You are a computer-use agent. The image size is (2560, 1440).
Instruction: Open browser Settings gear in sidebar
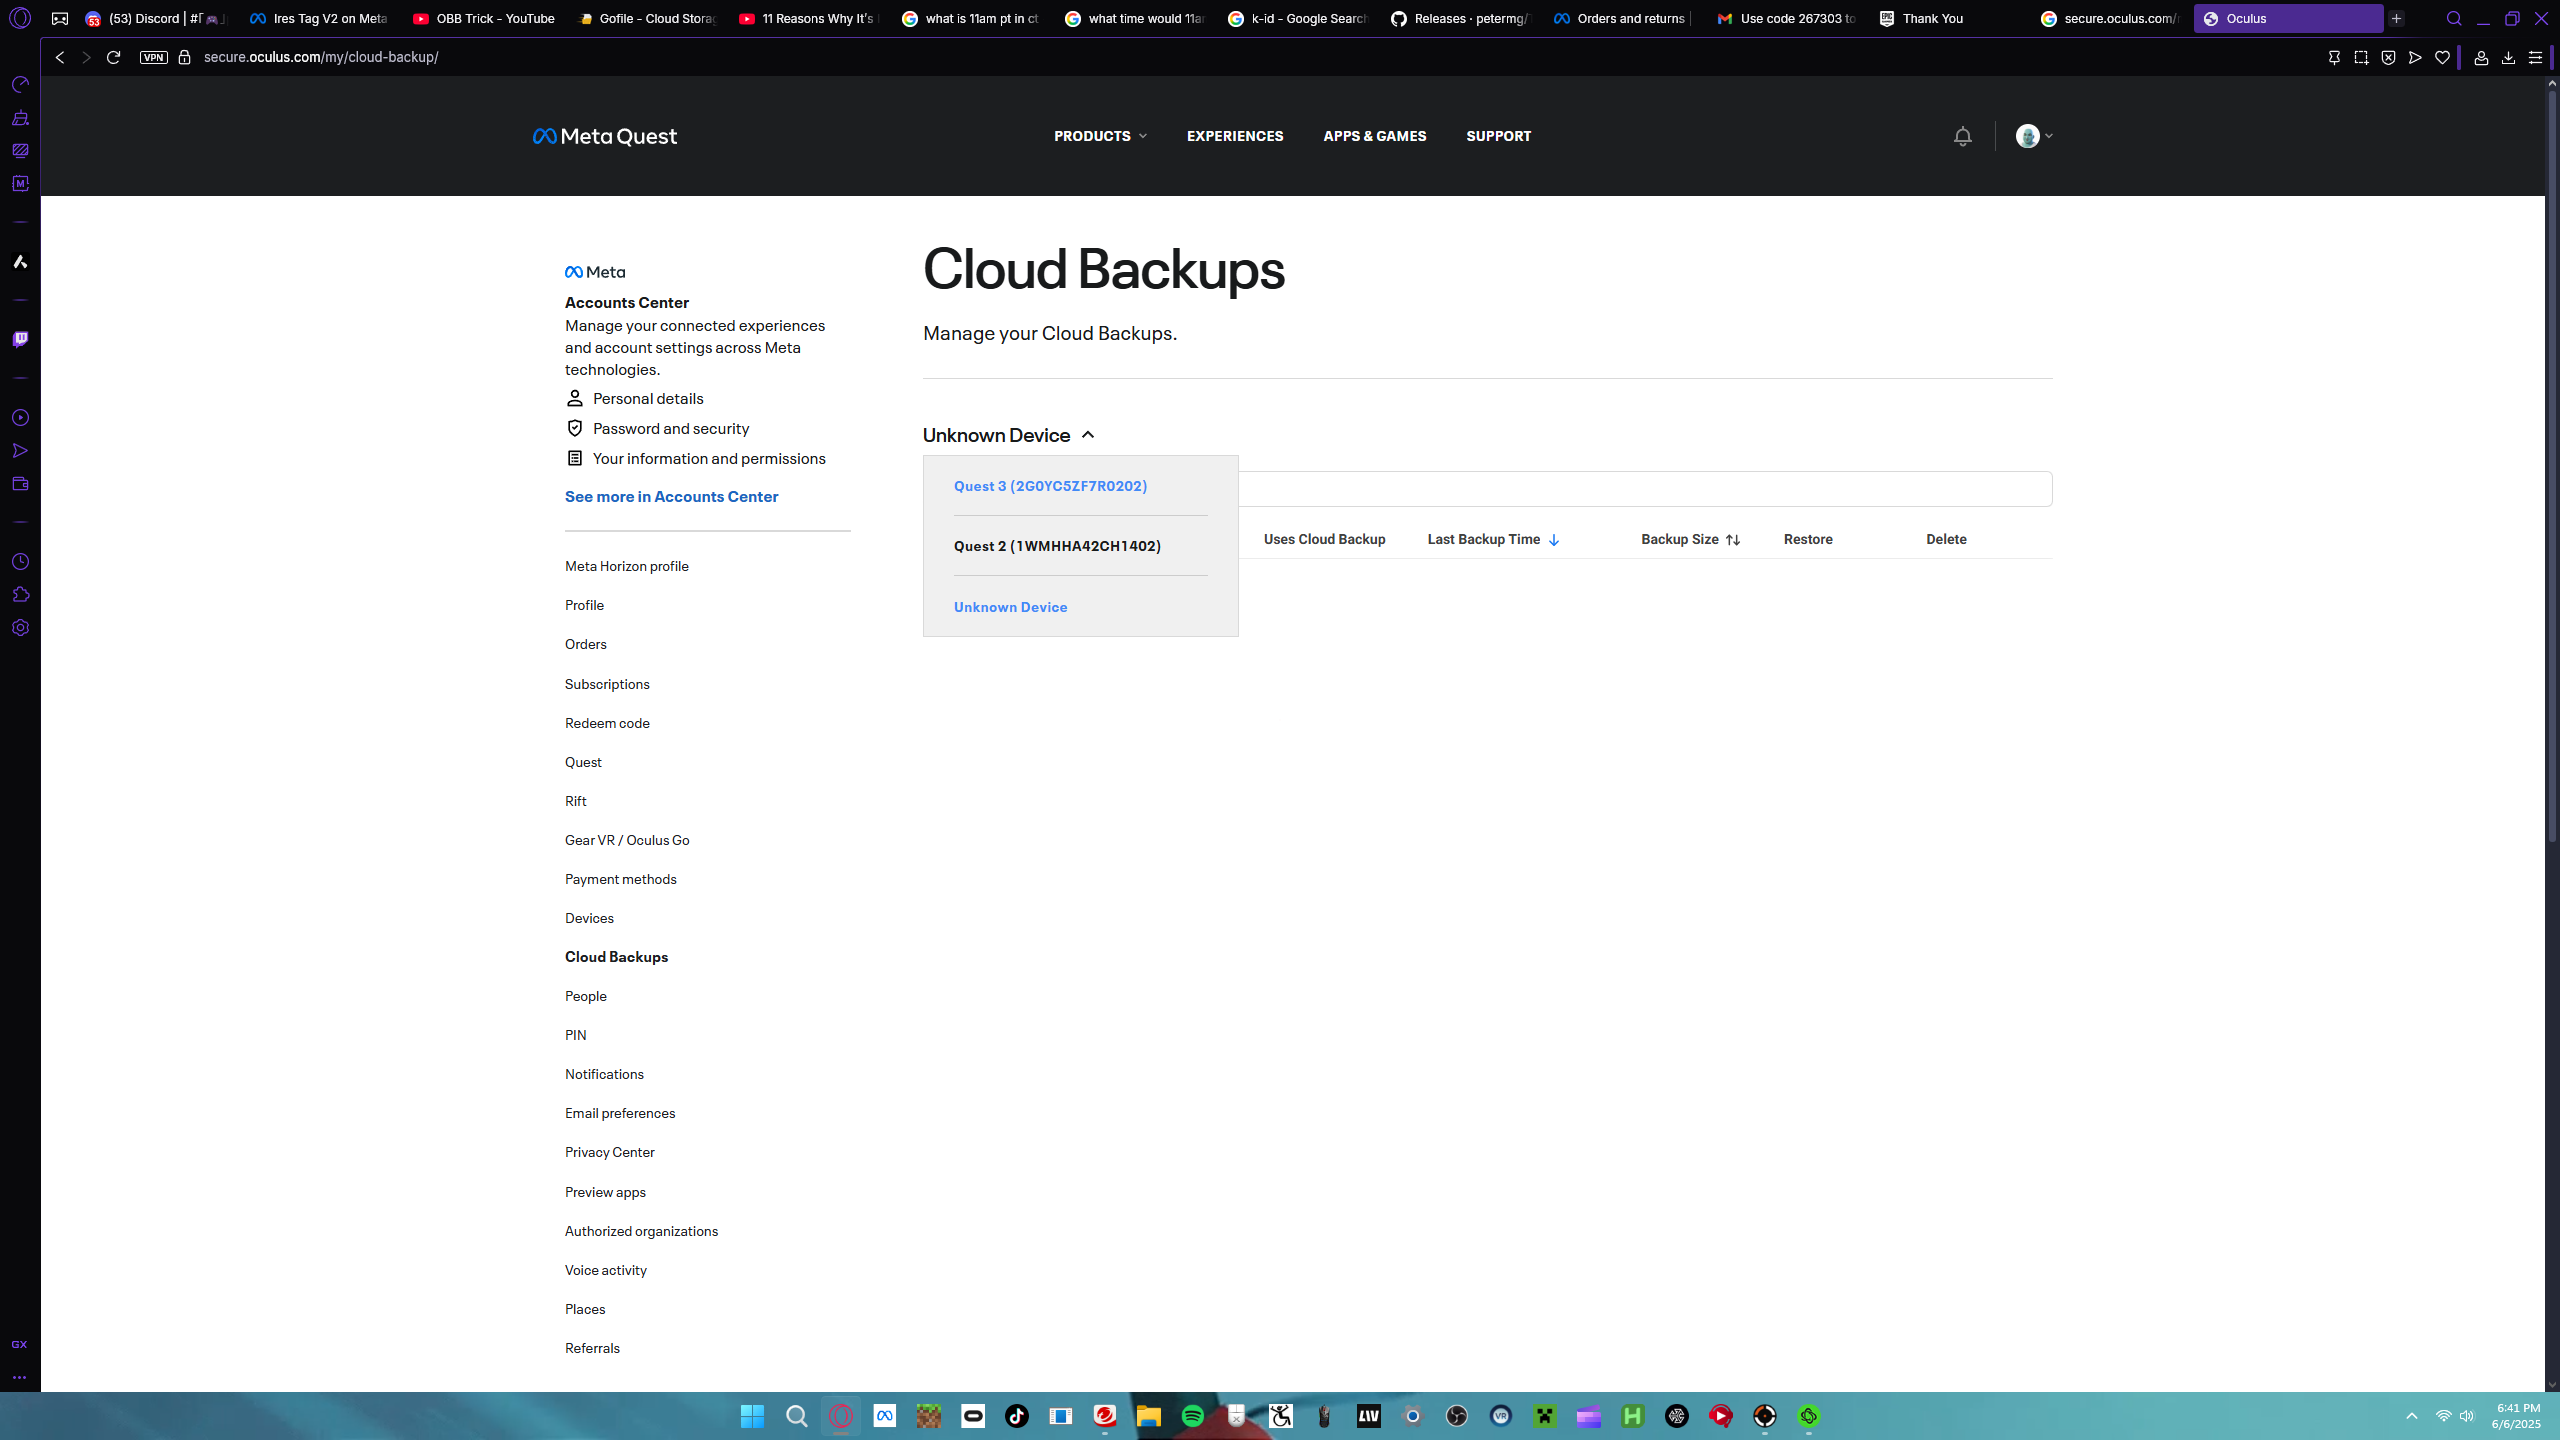pyautogui.click(x=20, y=628)
